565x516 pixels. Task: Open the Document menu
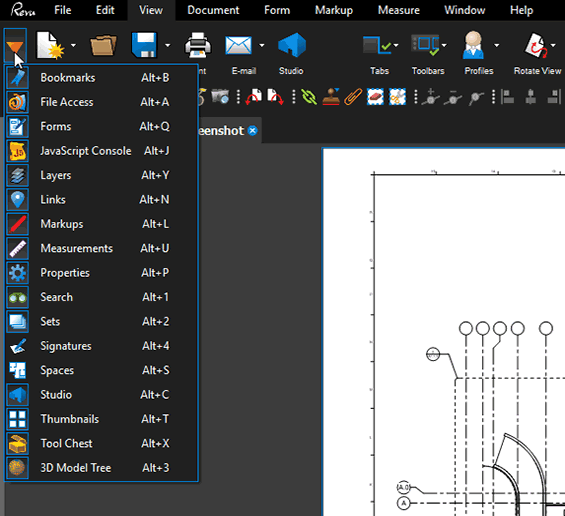point(213,10)
